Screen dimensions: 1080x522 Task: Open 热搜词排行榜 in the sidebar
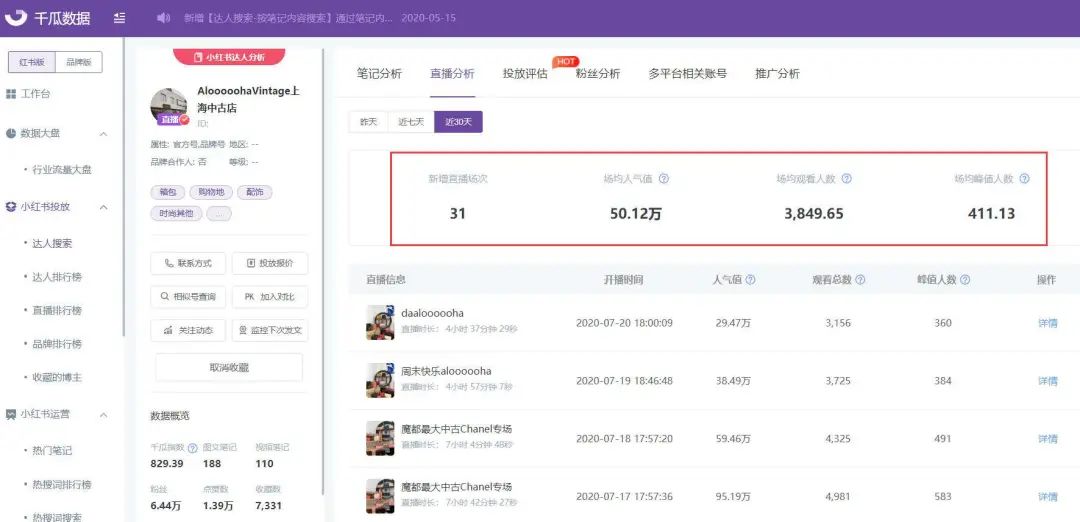pos(62,484)
